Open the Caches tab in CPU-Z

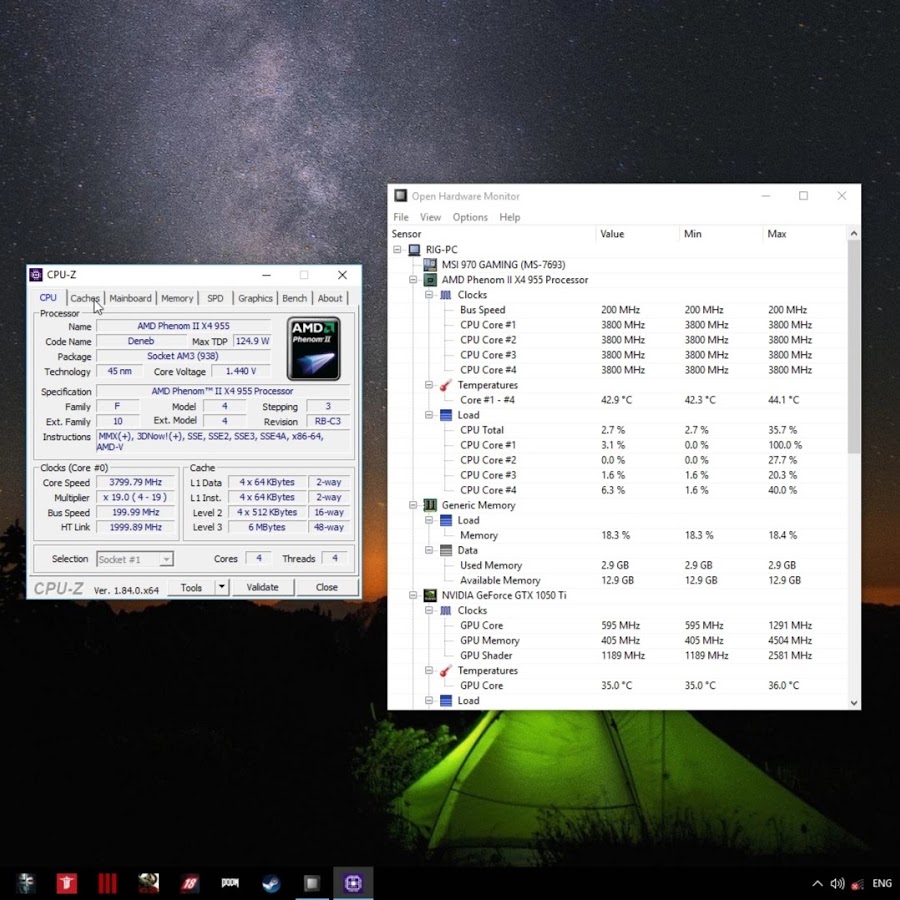[85, 298]
